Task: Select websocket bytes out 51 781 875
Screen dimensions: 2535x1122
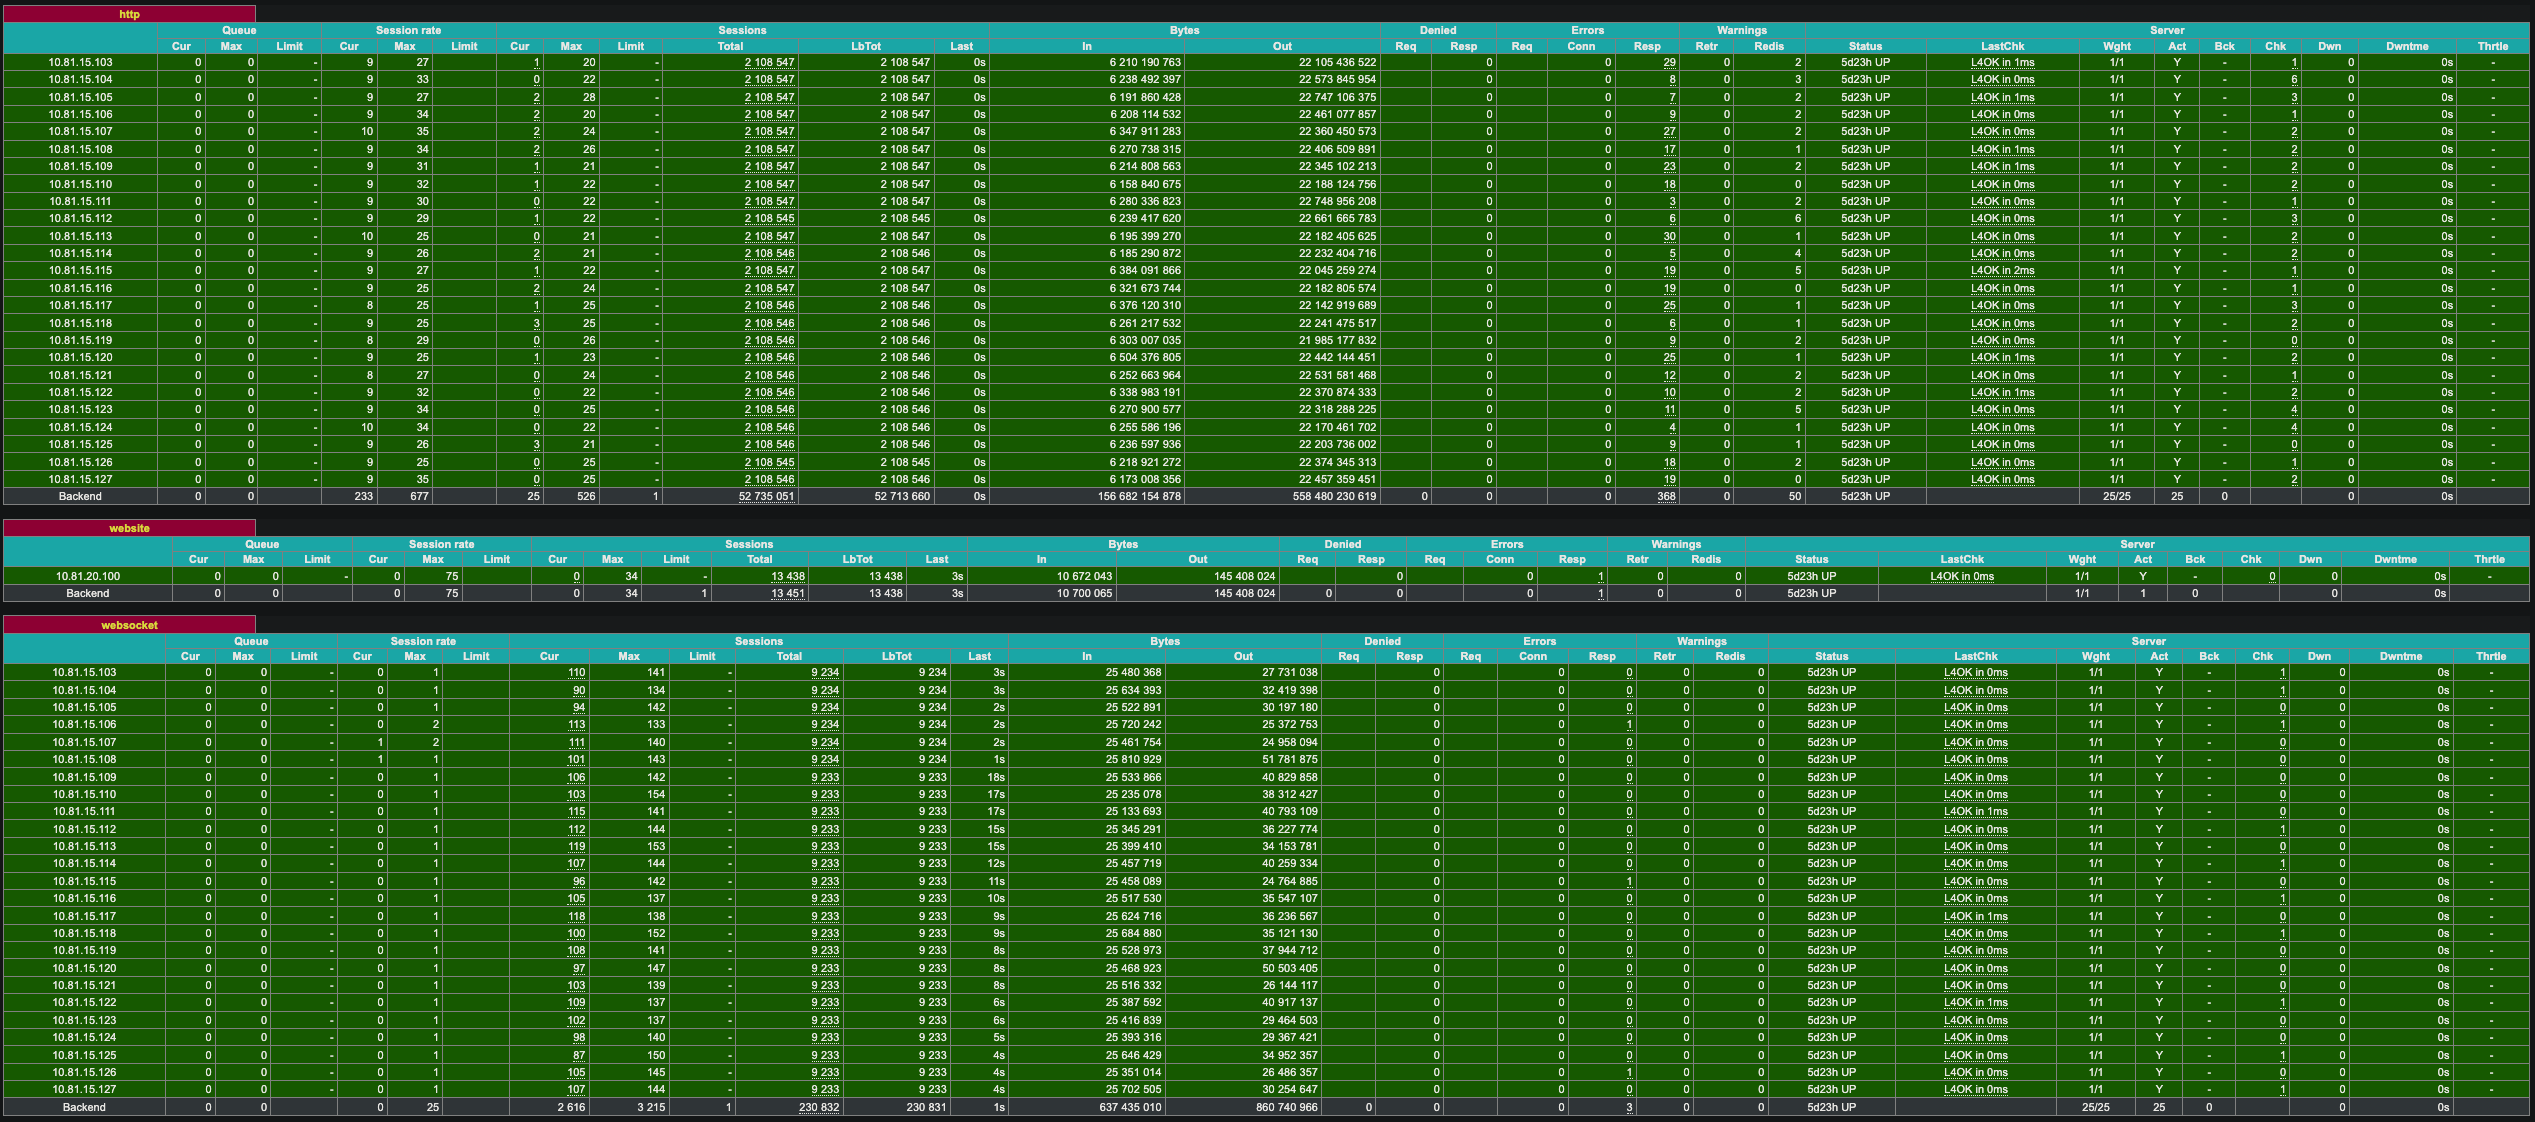Action: [1290, 760]
